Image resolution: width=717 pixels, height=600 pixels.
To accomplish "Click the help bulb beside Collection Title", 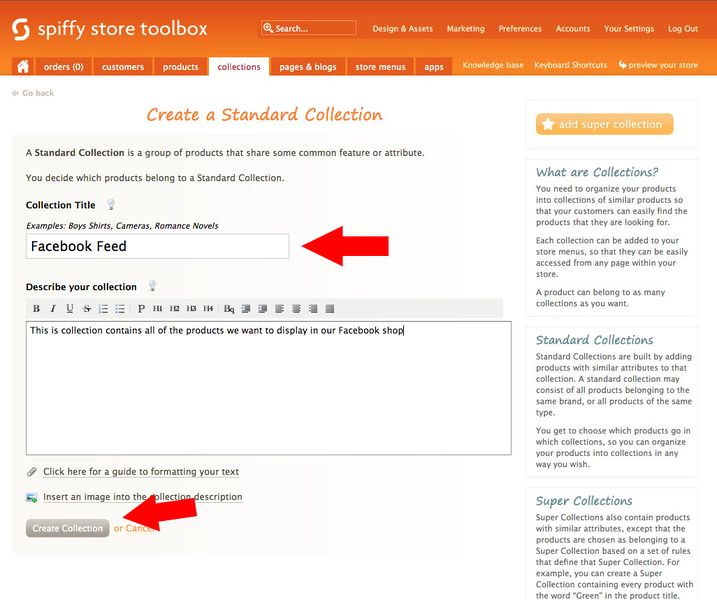I will click(111, 205).
